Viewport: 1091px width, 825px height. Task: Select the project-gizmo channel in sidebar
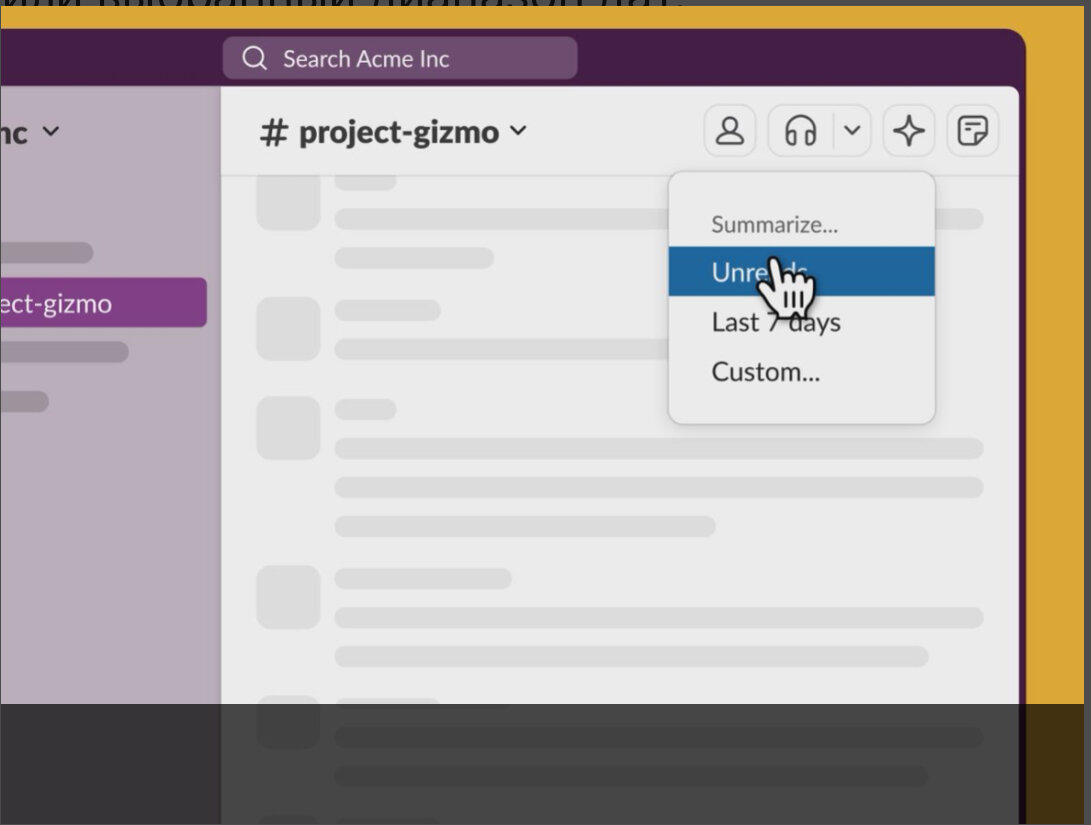[x=103, y=303]
